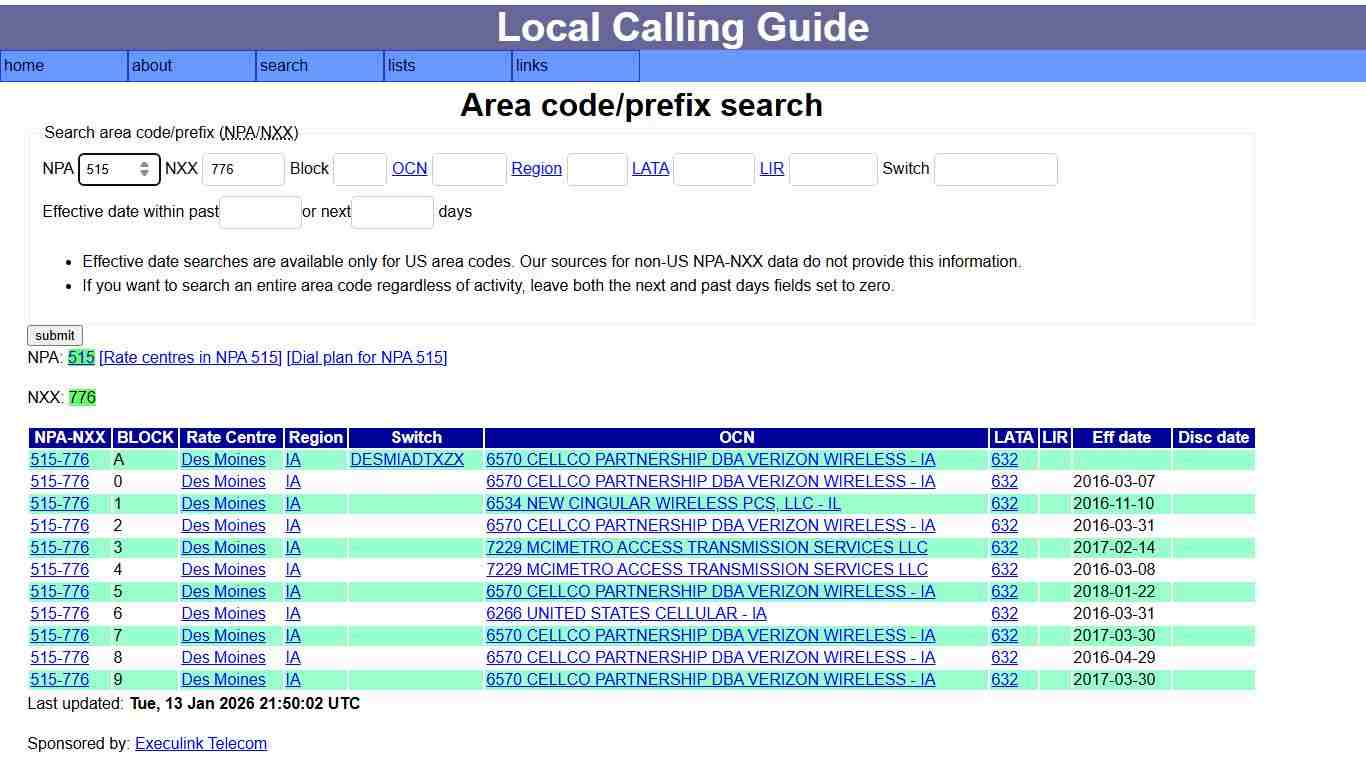Open the LATA field help link
The image size is (1366, 768).
650,169
